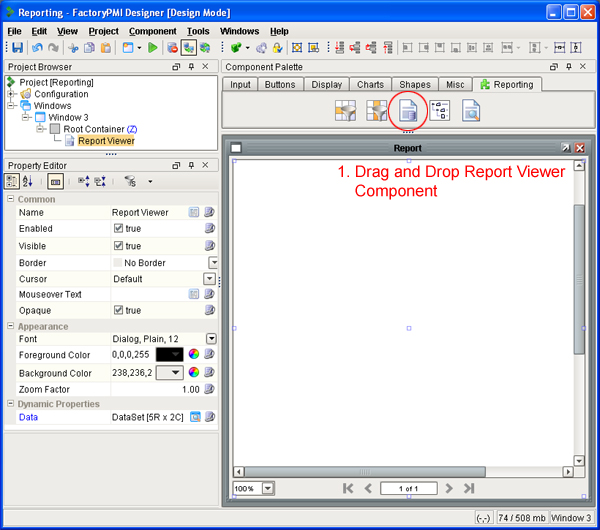Open the Foreground Color black swatch
The image size is (600, 530).
pyautogui.click(x=170, y=354)
